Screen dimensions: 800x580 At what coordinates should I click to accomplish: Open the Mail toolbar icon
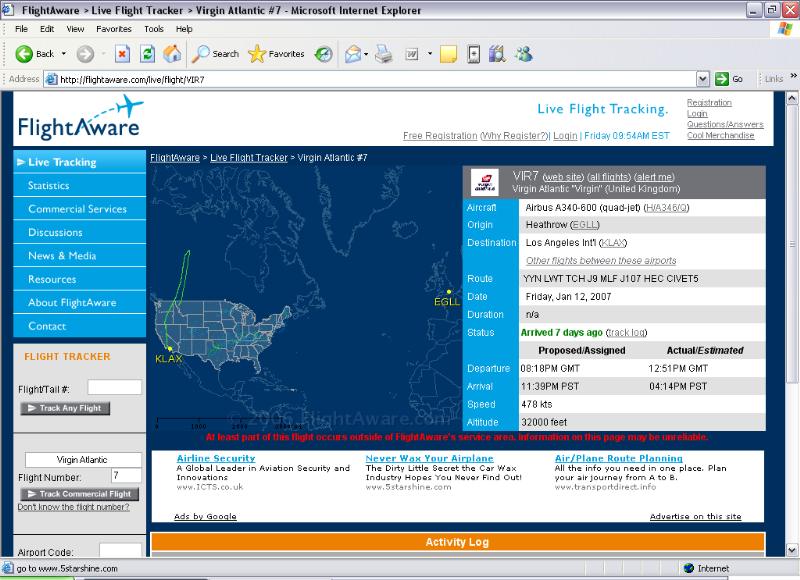click(353, 53)
